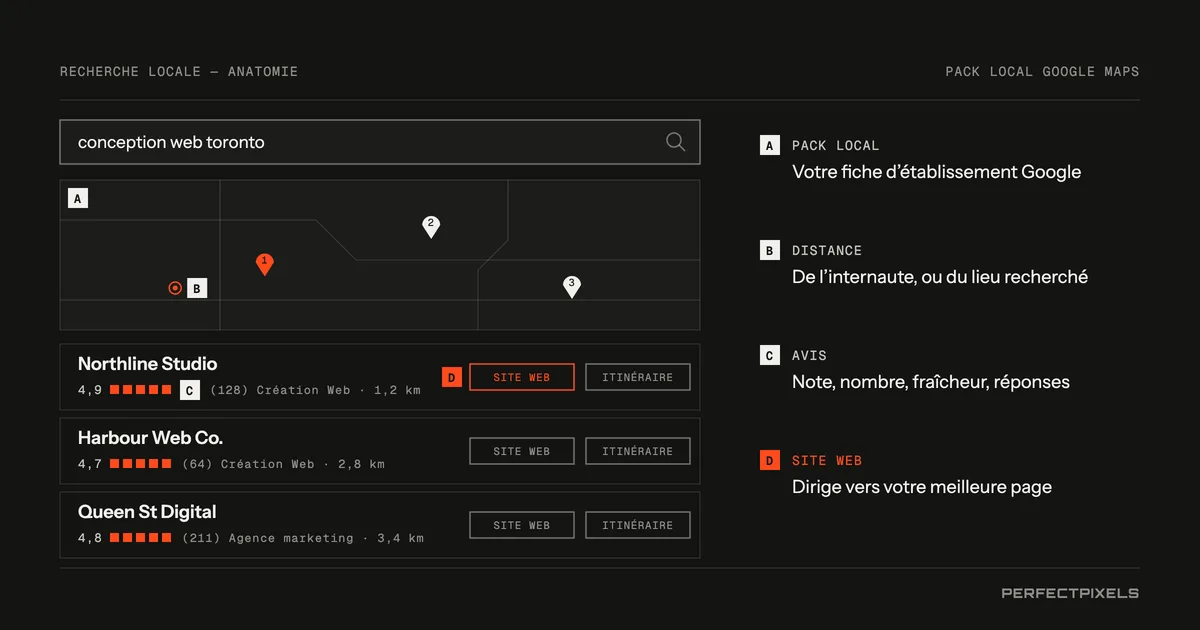Open Site Web for Queen St Digital
The height and width of the screenshot is (630, 1200).
point(522,525)
